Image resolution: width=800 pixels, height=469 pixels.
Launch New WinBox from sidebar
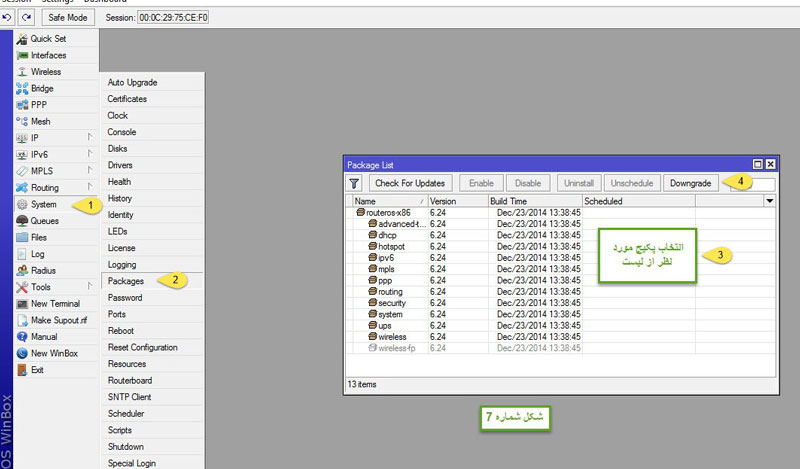56,353
